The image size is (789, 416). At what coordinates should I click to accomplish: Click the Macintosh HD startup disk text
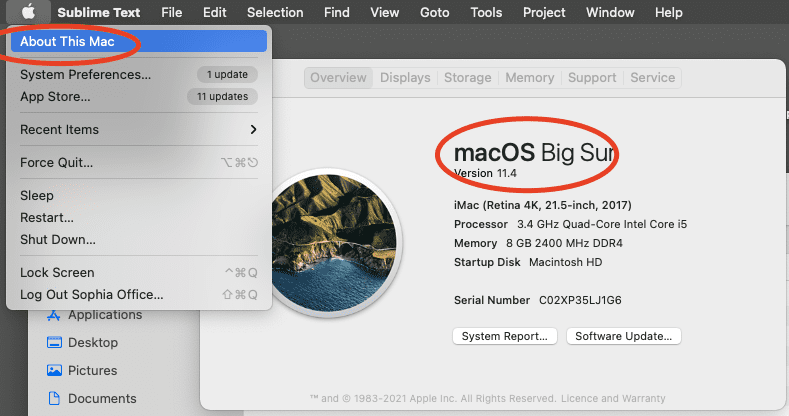(566, 262)
